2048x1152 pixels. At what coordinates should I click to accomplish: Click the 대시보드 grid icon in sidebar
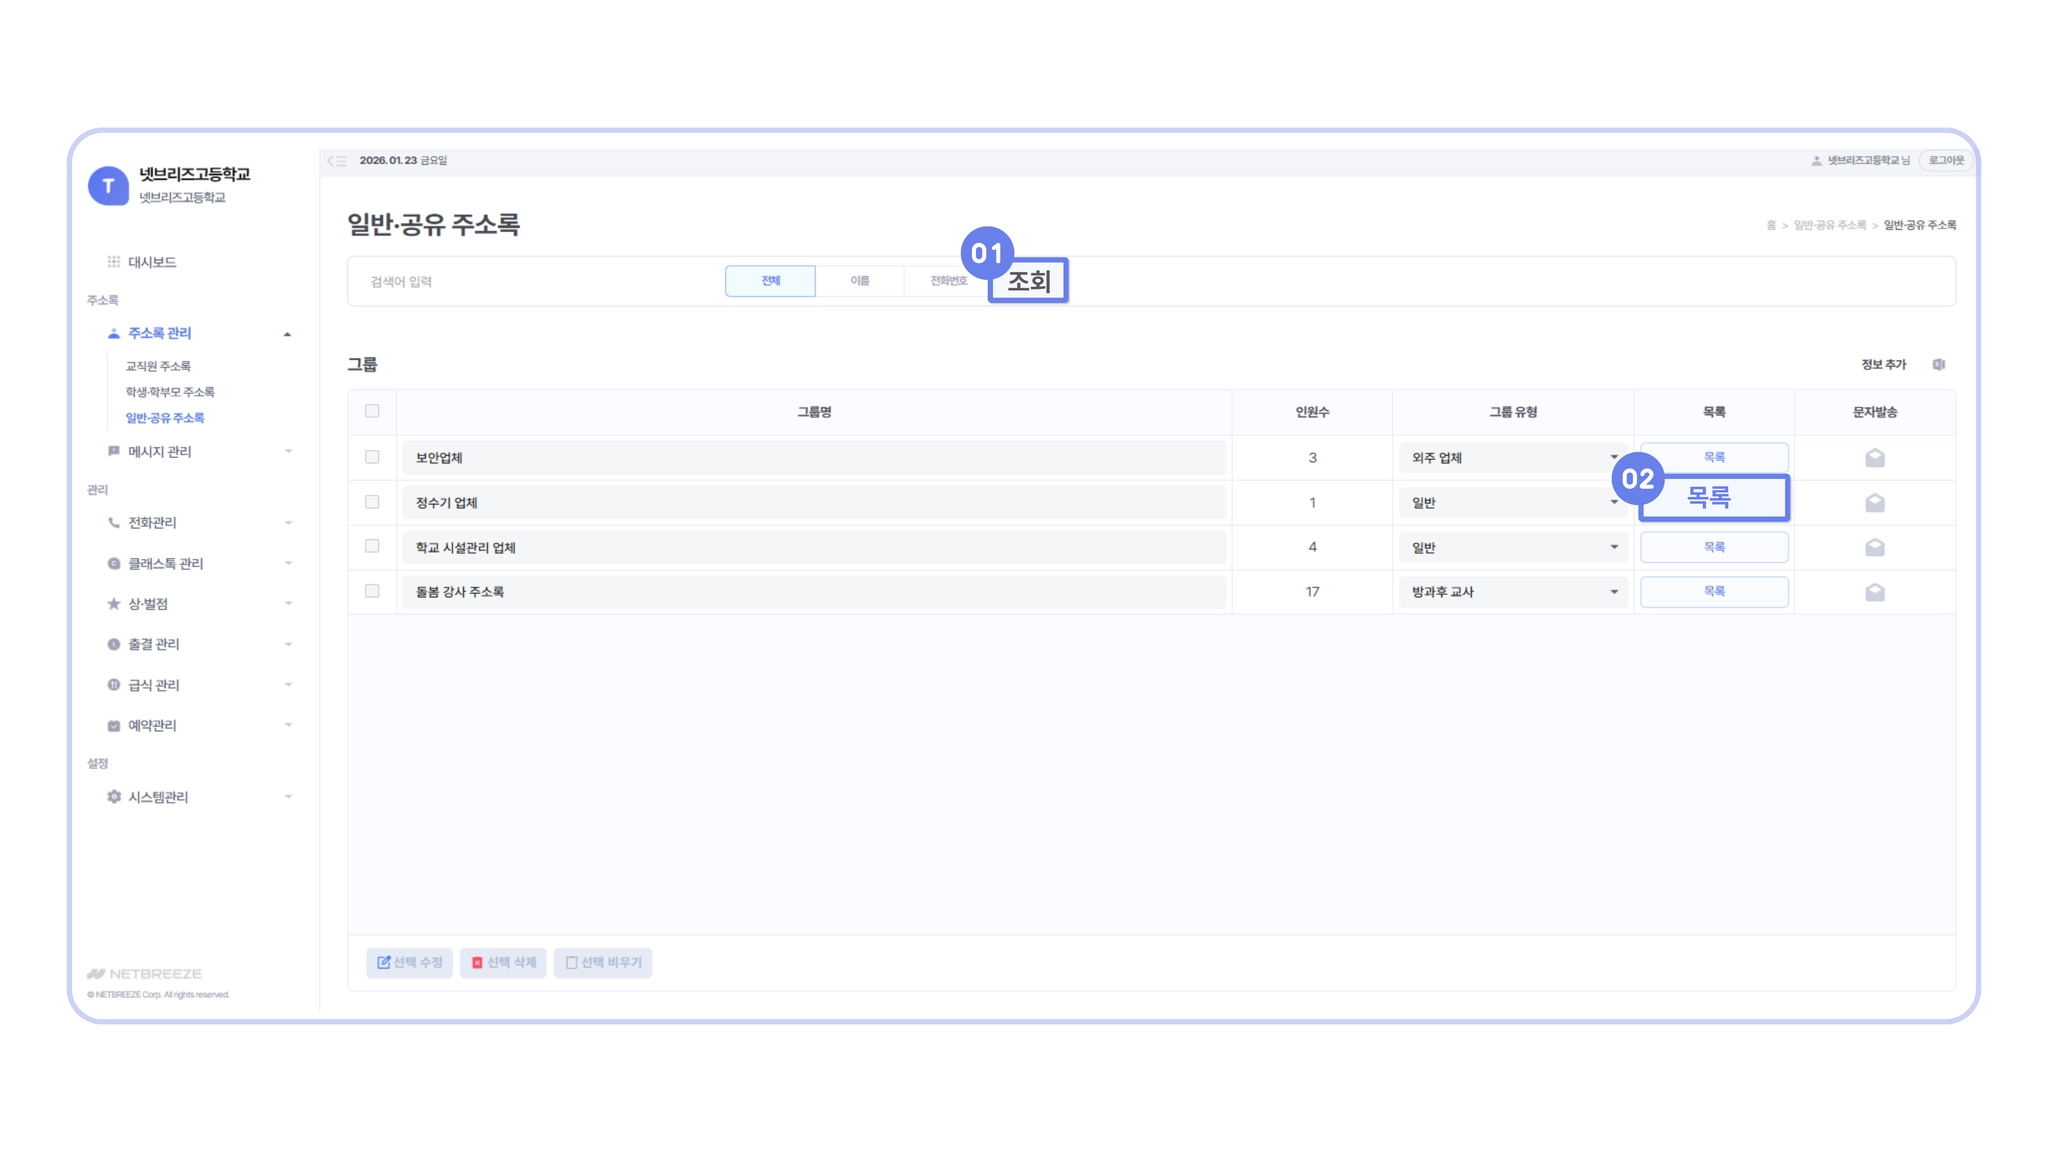coord(114,262)
